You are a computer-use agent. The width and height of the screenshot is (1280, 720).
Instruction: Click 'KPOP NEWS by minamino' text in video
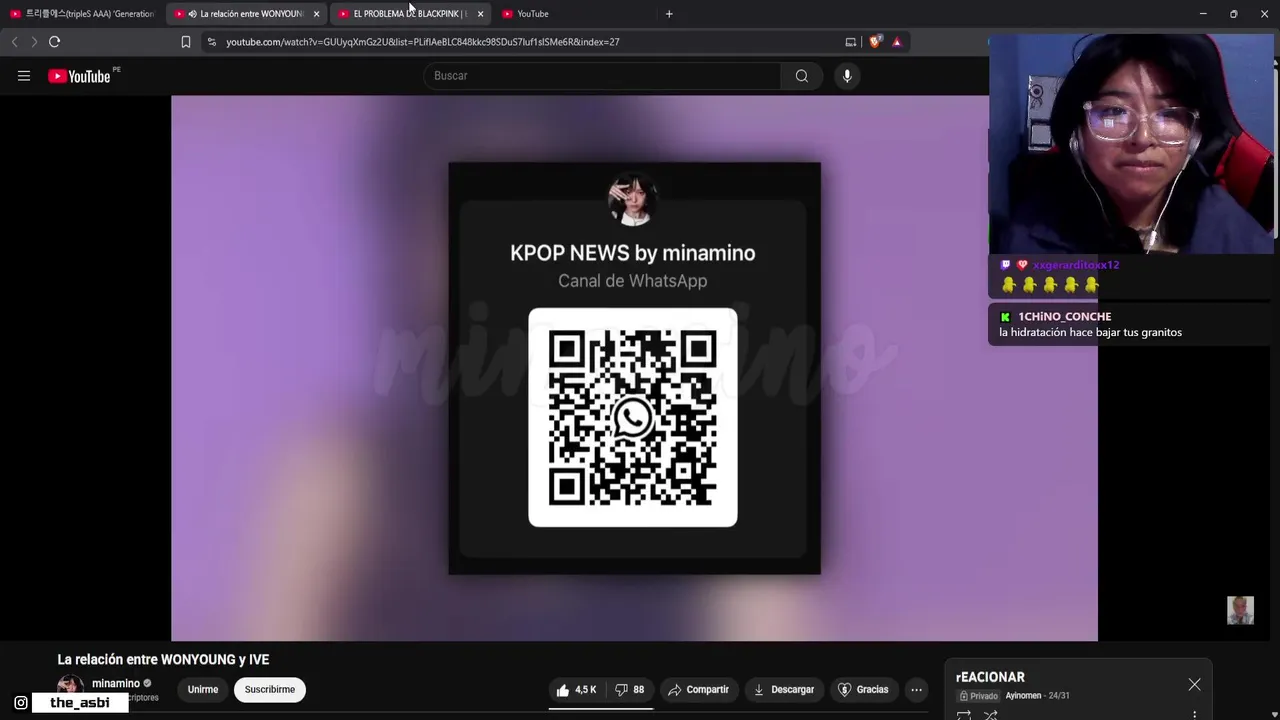(x=633, y=253)
